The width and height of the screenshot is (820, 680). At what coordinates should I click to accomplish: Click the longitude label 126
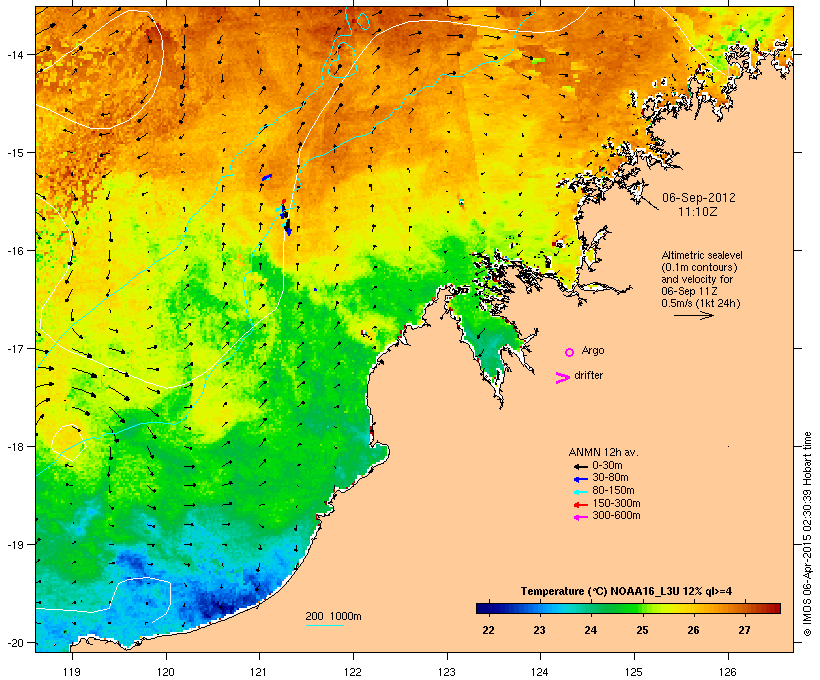727,672
